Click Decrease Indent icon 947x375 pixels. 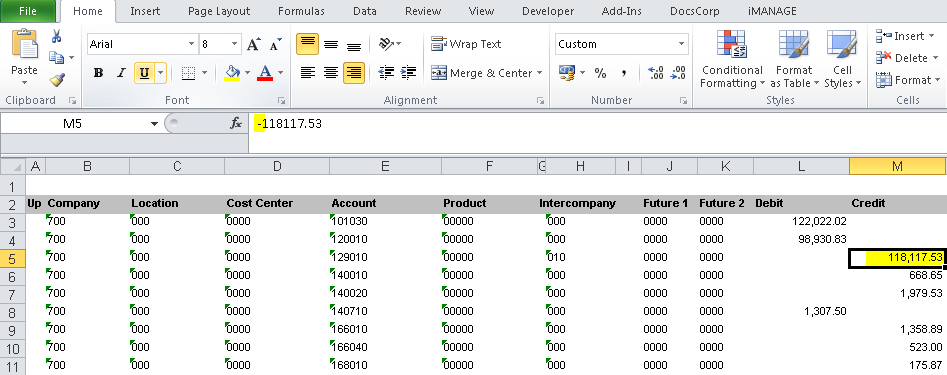point(386,73)
